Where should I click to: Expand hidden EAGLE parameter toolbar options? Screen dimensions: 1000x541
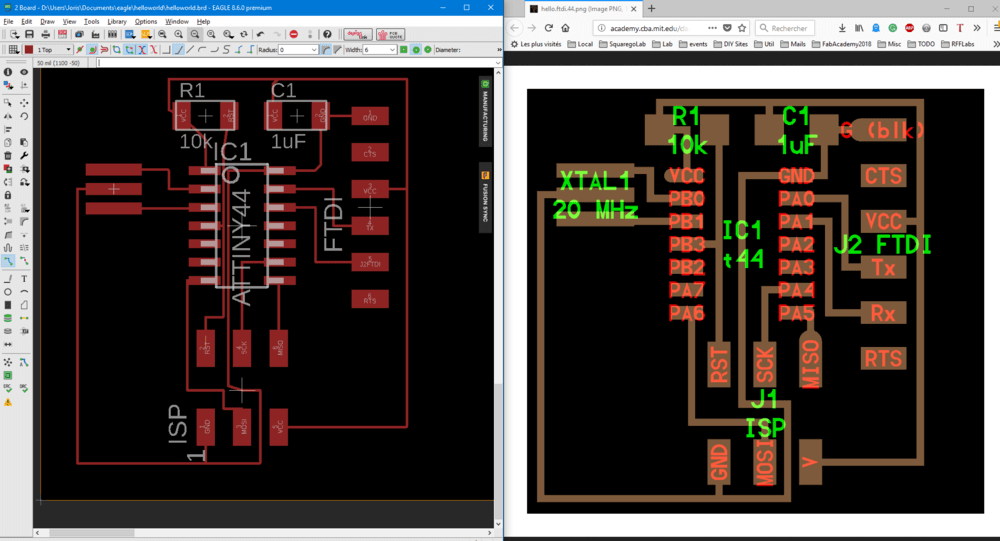tap(499, 50)
